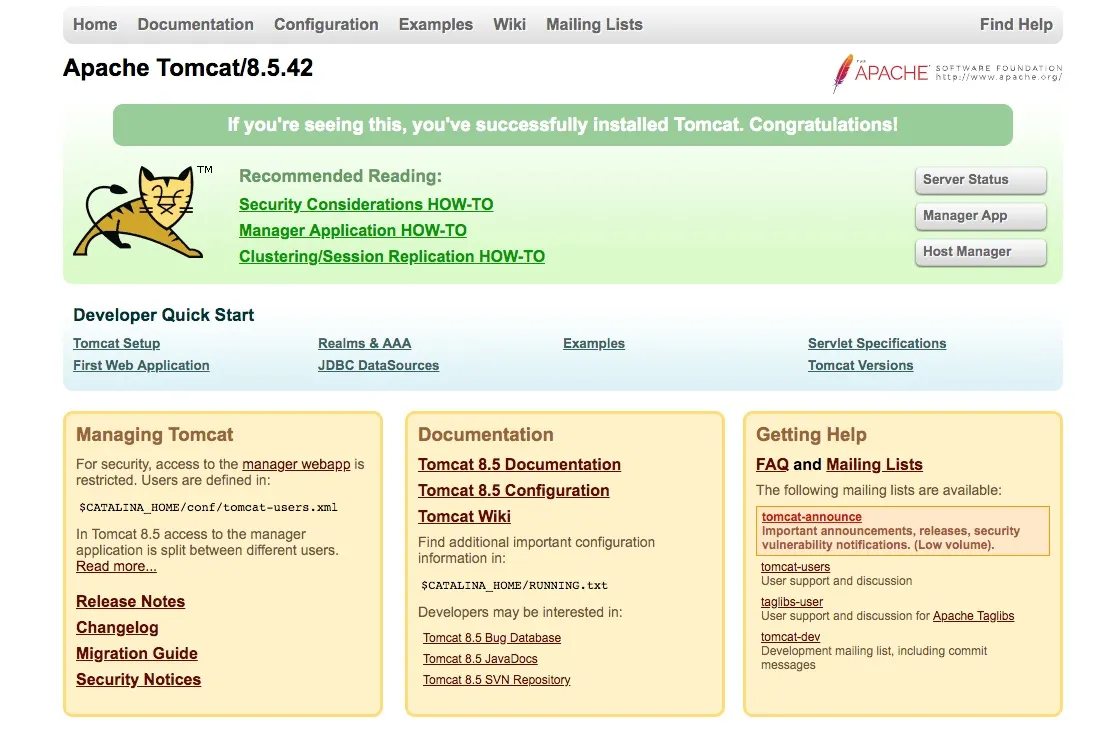Open Tomcat 8.5 SVN Repository link

(x=496, y=680)
